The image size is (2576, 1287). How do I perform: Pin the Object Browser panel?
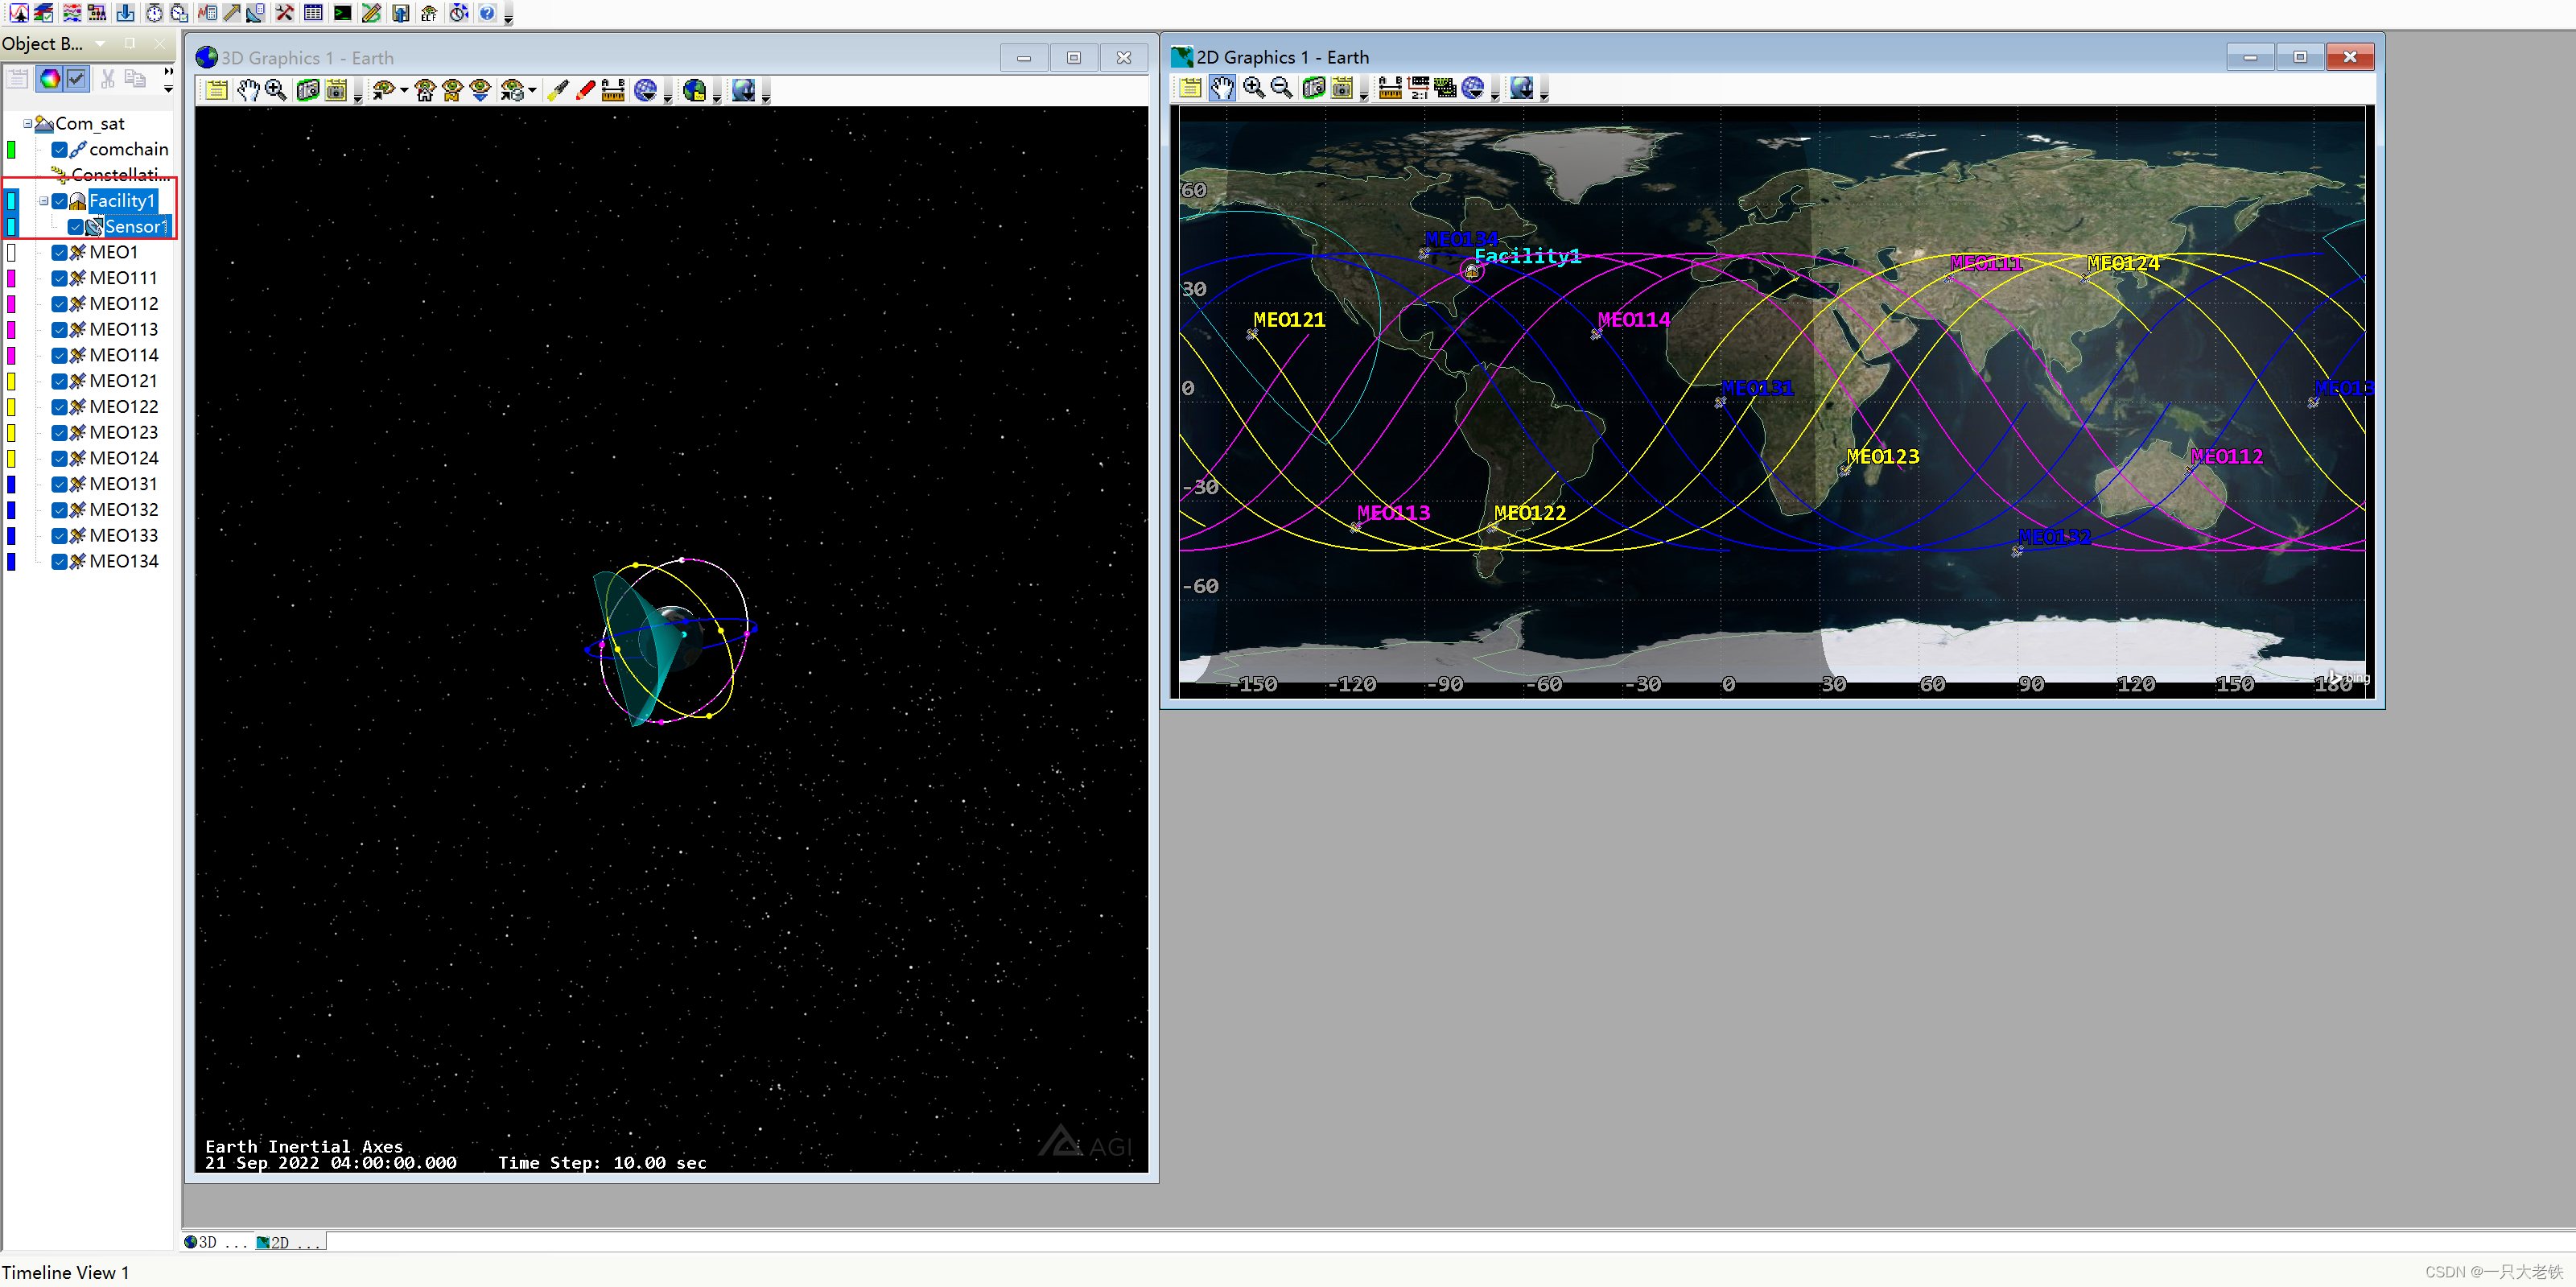coord(130,44)
